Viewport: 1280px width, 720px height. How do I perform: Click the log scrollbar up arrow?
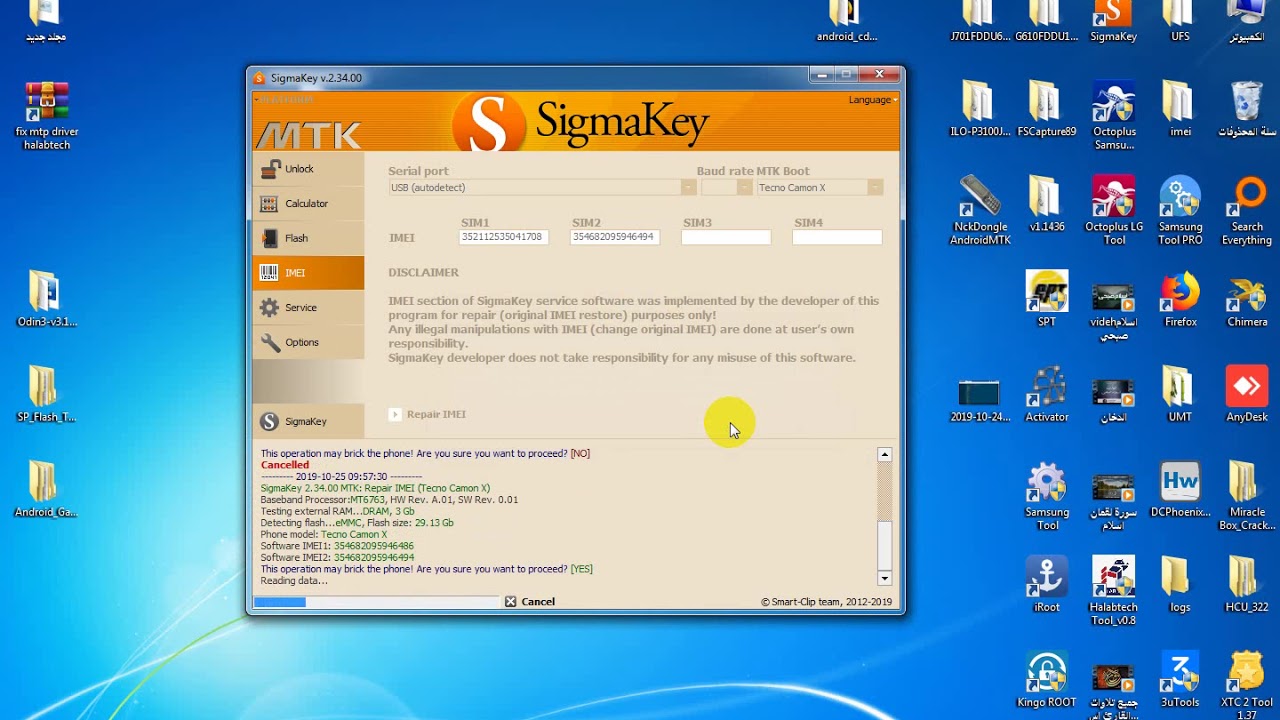[x=884, y=455]
